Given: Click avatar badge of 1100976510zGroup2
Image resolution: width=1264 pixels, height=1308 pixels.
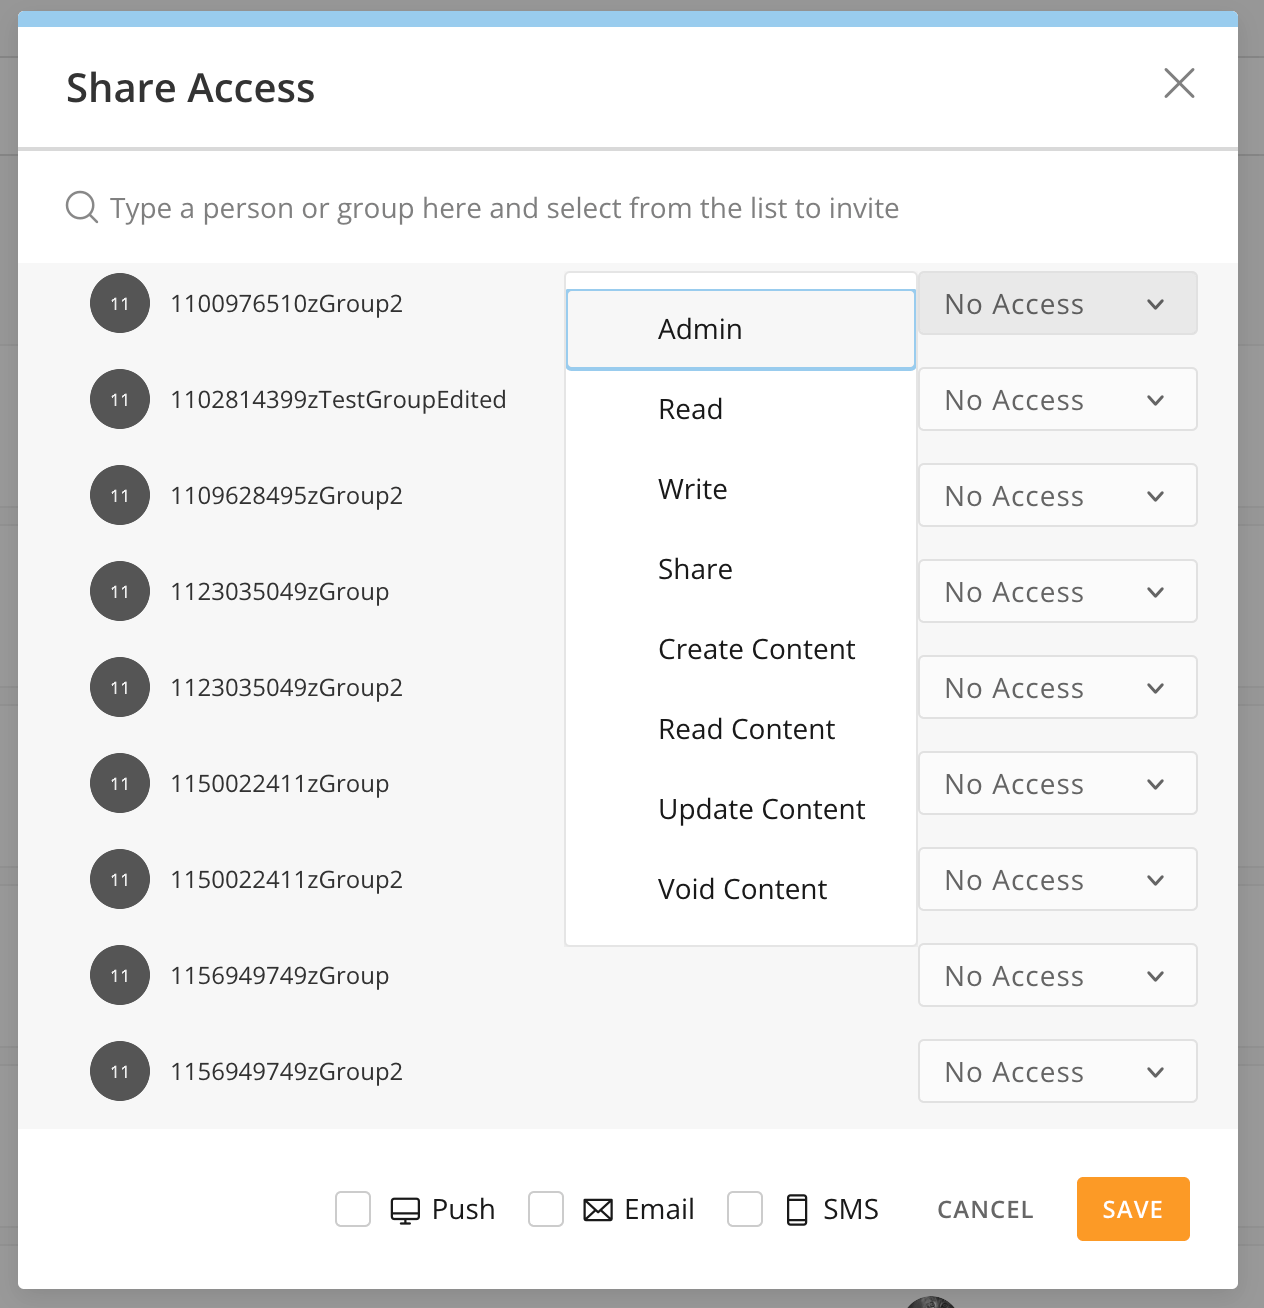Looking at the screenshot, I should (x=120, y=303).
